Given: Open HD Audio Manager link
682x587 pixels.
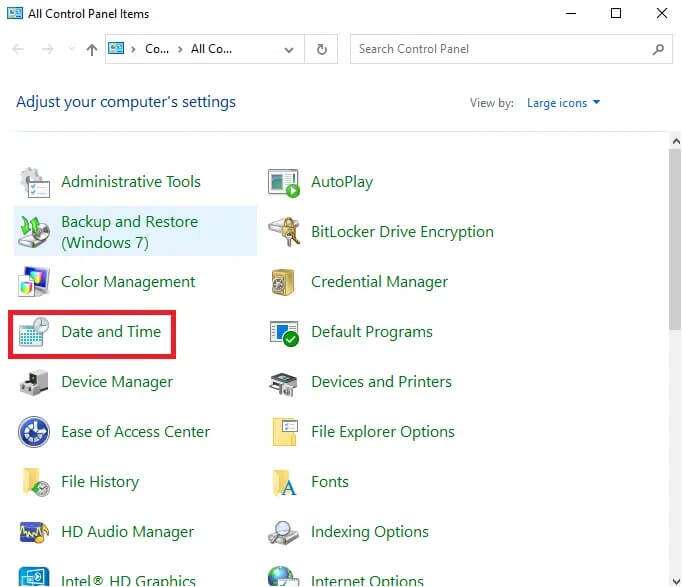Looking at the screenshot, I should point(127,532).
